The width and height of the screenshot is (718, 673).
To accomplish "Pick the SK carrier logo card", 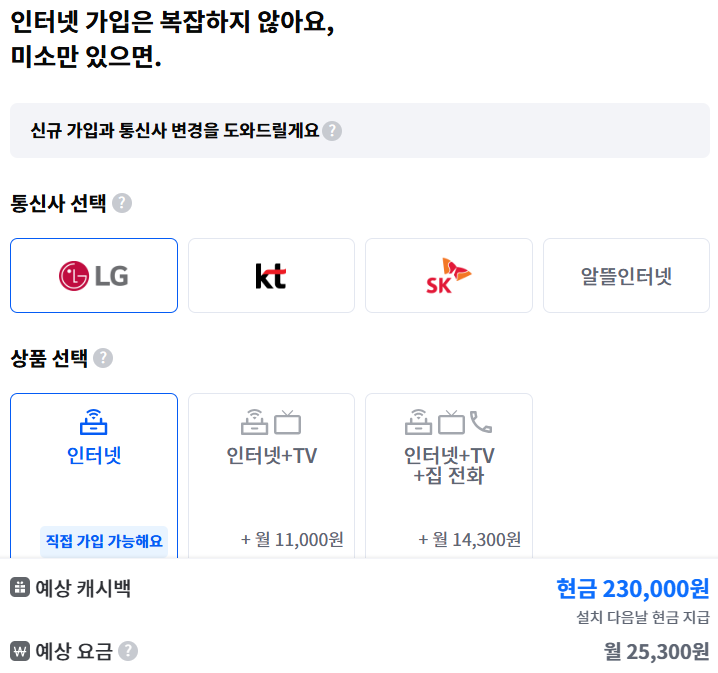I will tap(449, 275).
